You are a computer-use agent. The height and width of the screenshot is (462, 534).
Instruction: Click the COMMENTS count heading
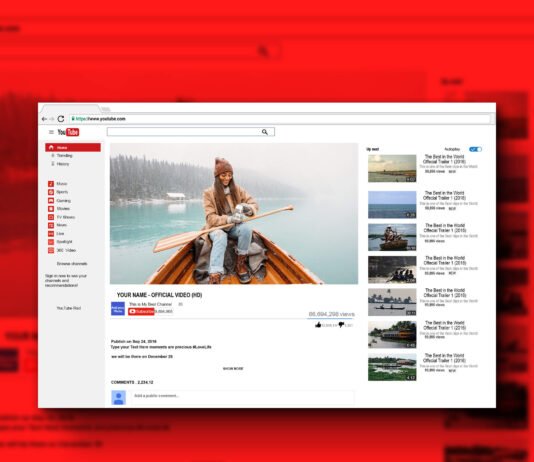[132, 382]
